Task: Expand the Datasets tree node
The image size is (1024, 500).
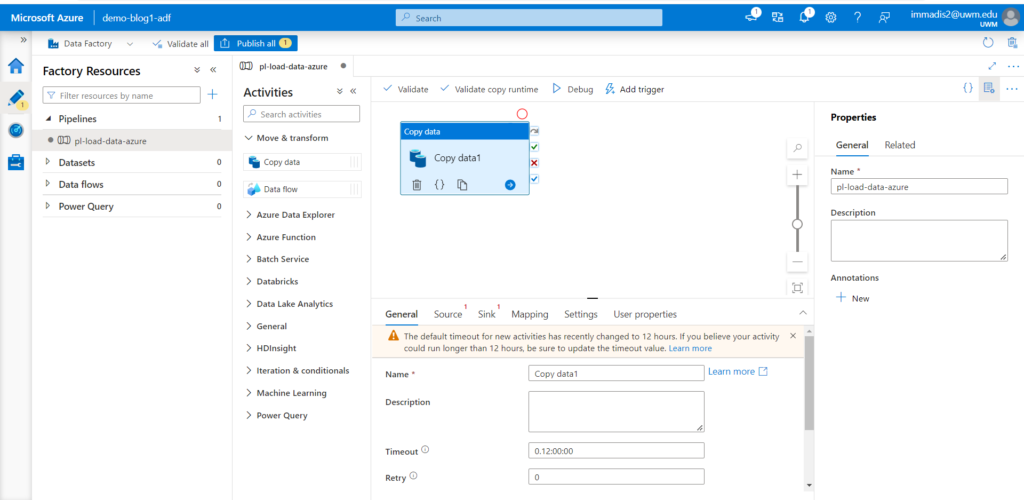Action: [x=48, y=162]
